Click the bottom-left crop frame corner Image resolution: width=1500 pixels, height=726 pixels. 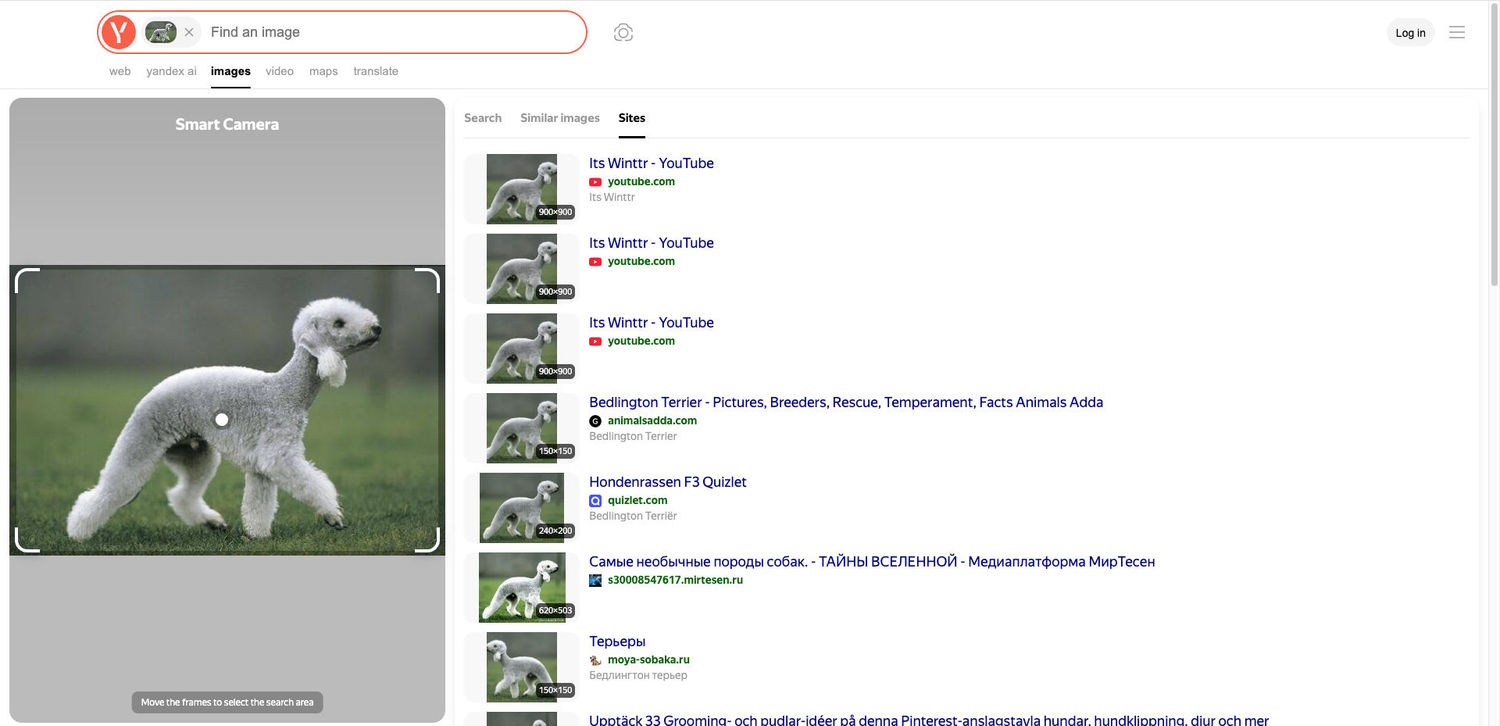click(26, 540)
